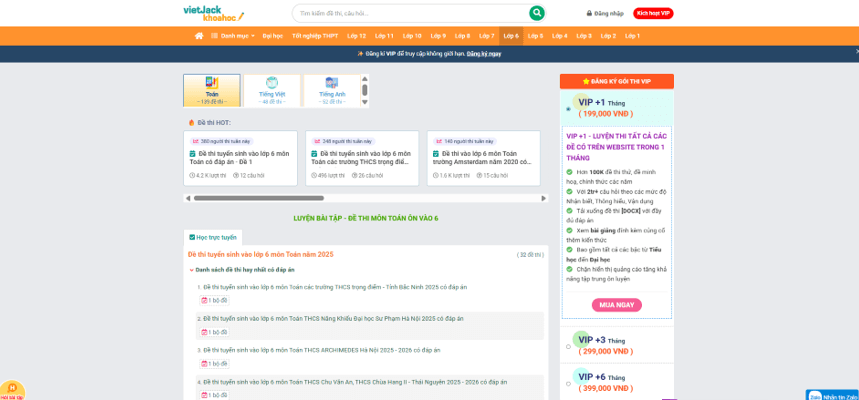This screenshot has width=859, height=400.
Task: Select the Tiếng Việt subject icon
Action: pos(272,83)
